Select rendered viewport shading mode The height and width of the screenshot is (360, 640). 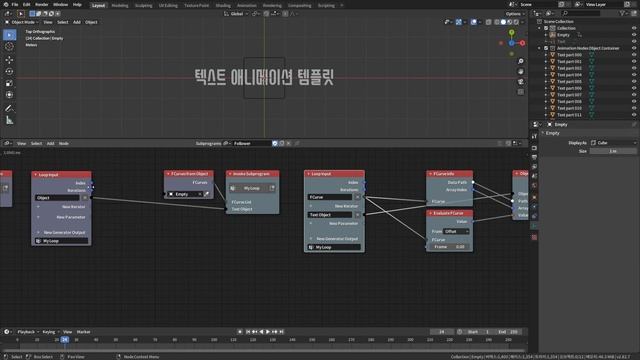pyautogui.click(x=516, y=22)
